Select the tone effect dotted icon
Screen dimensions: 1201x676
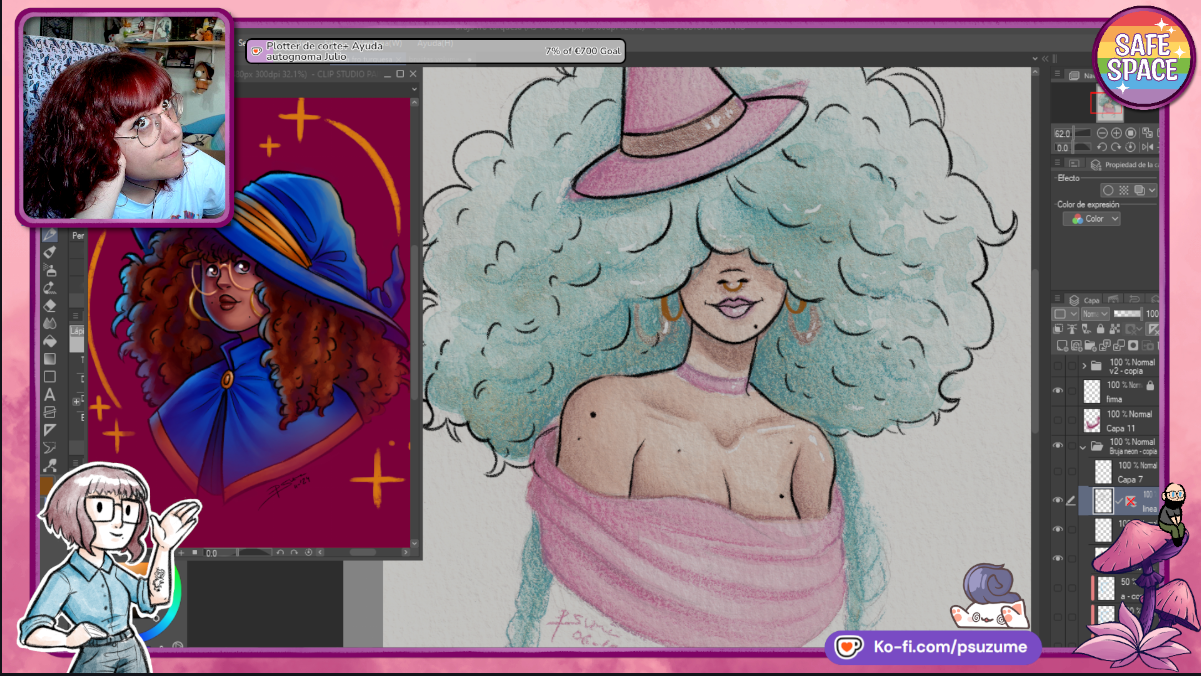[x=1124, y=190]
